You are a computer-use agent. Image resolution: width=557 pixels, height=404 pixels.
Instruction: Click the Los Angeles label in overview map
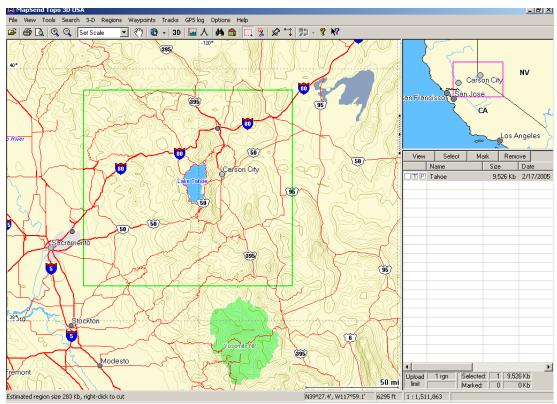[520, 136]
